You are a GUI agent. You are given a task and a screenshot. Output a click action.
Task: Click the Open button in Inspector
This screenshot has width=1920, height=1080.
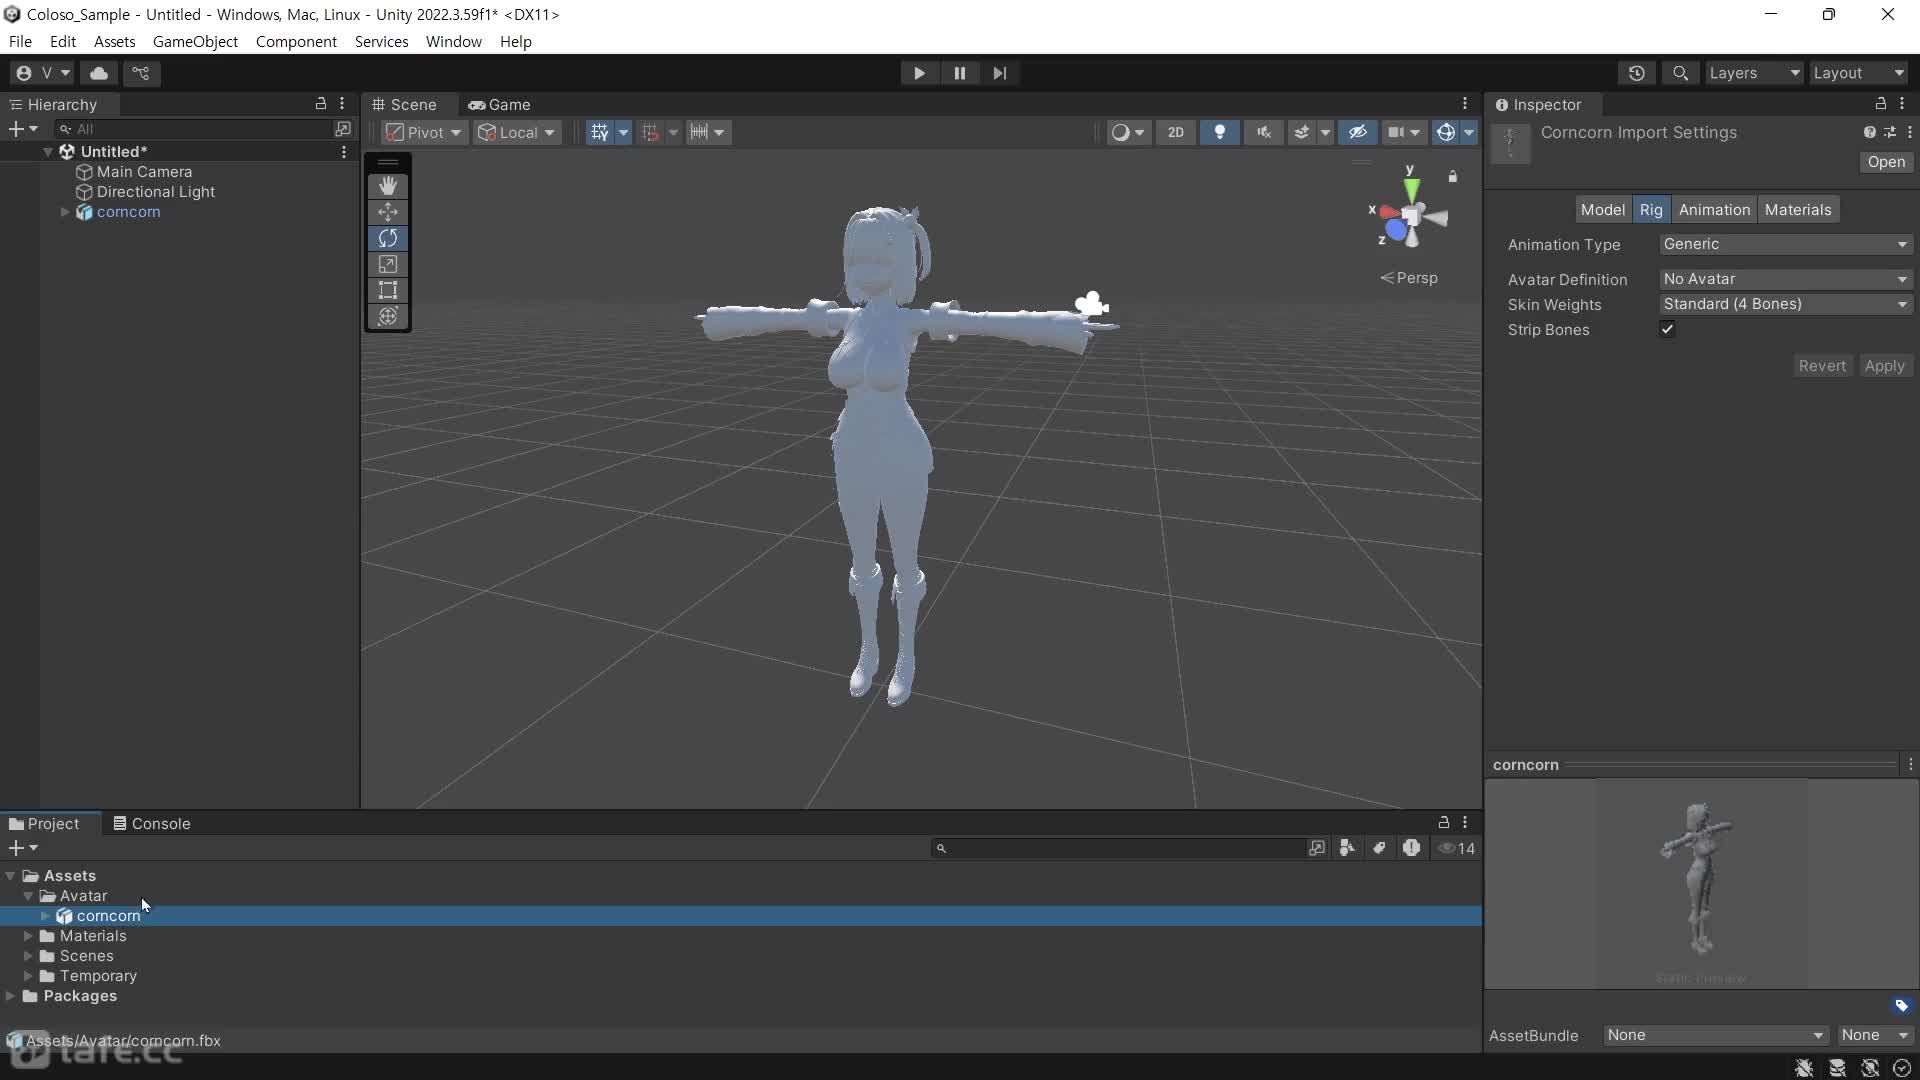click(1886, 162)
